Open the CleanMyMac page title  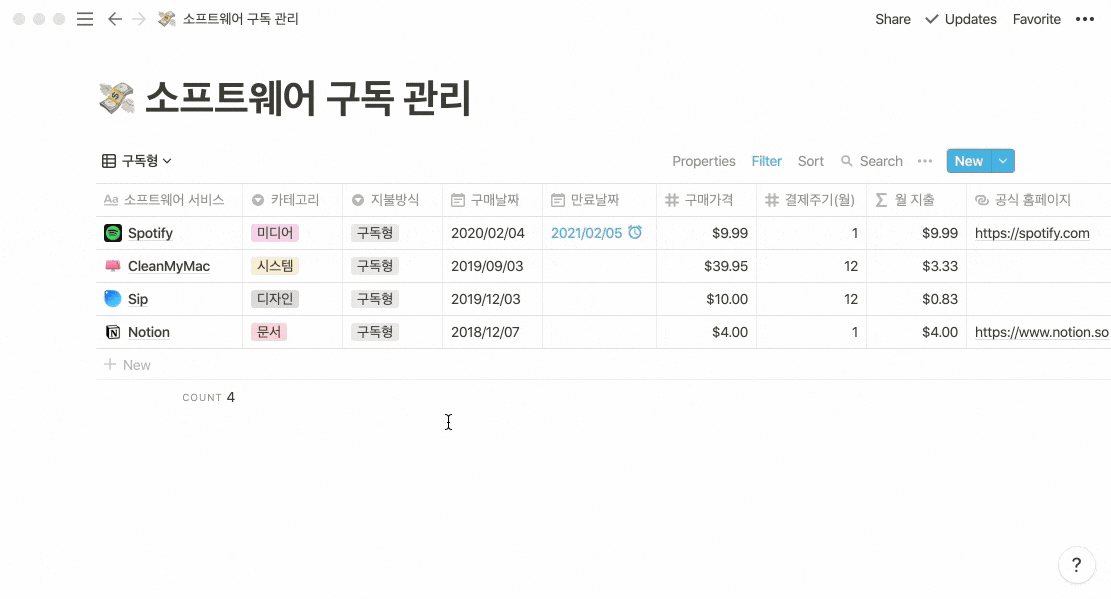(x=169, y=266)
